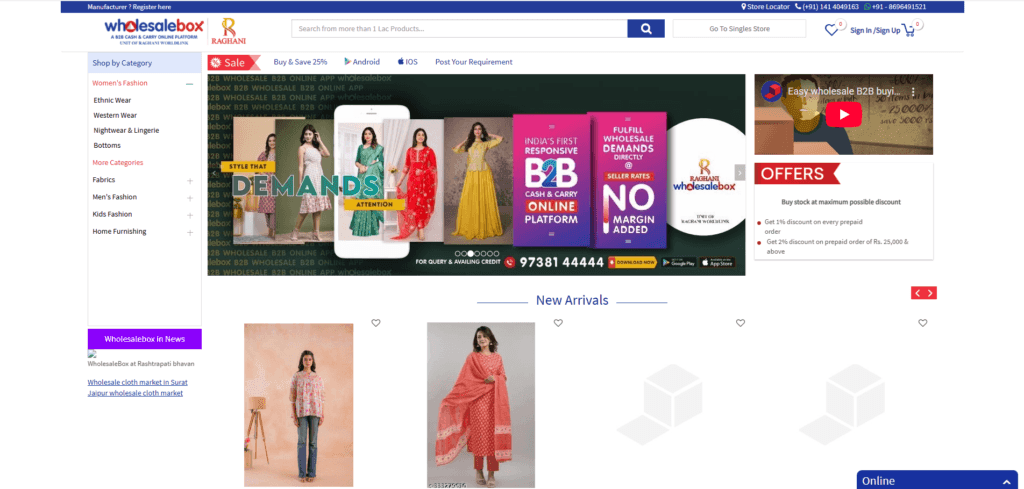Click Download Now button on banner

tap(632, 262)
